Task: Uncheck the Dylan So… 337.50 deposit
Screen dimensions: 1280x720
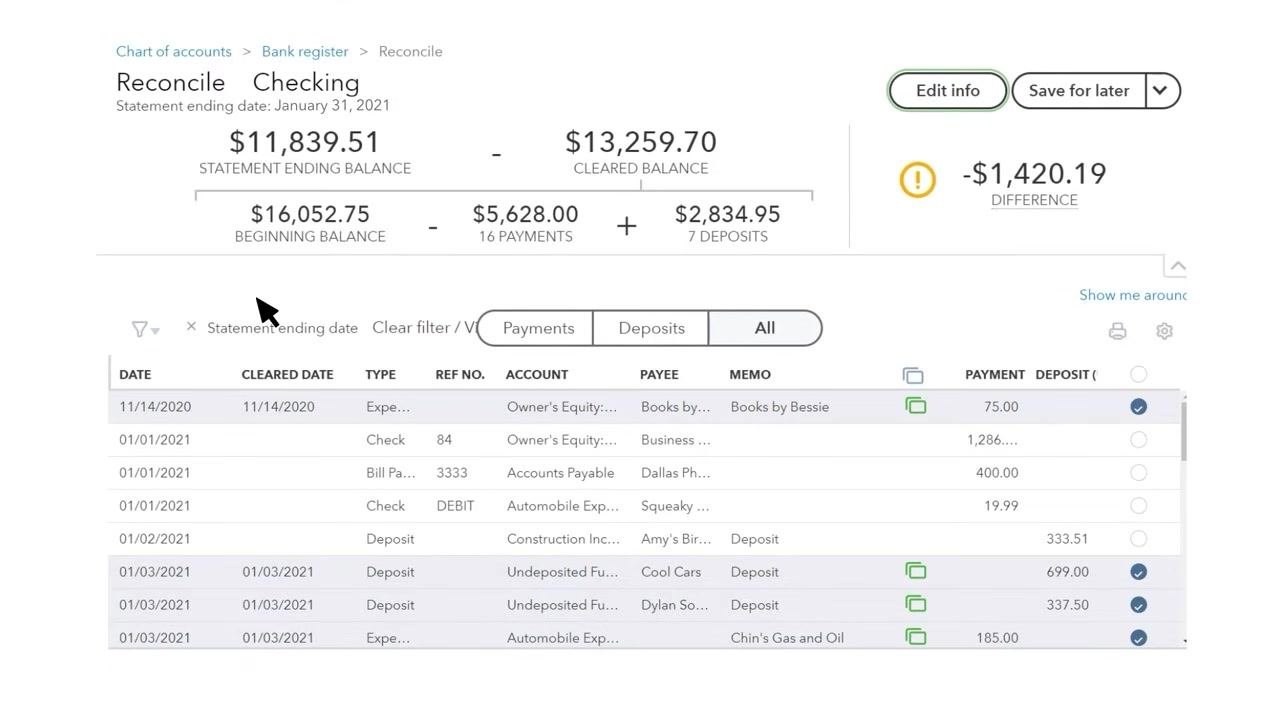Action: [1138, 605]
